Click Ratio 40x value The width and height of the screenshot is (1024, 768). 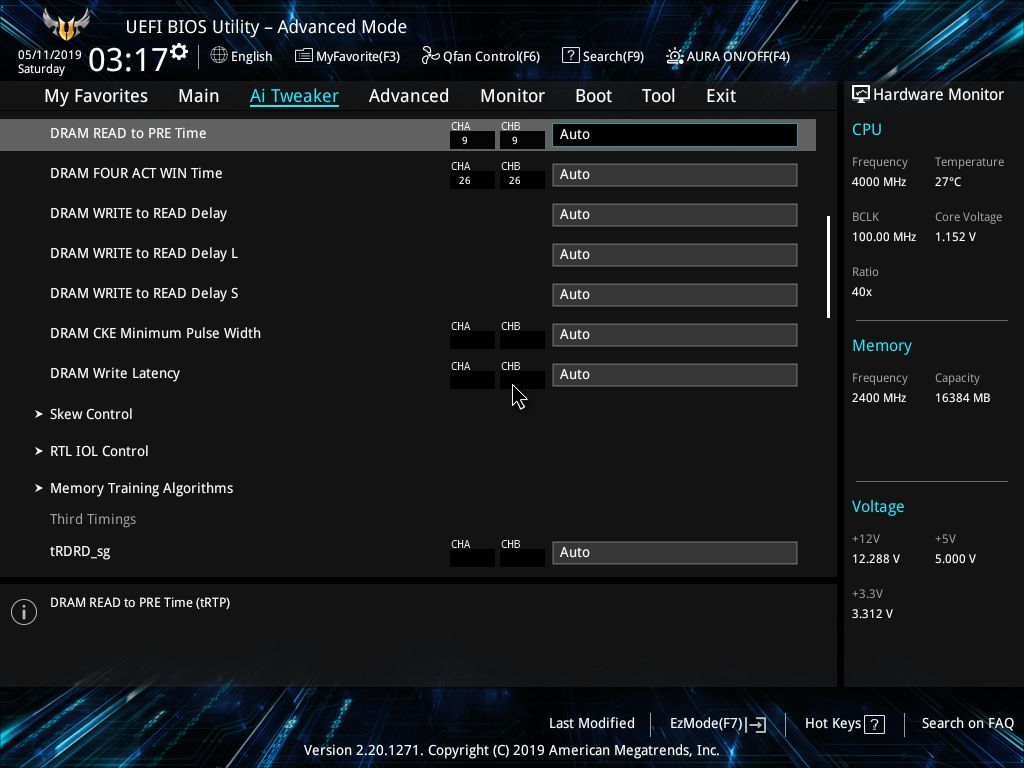coord(862,292)
